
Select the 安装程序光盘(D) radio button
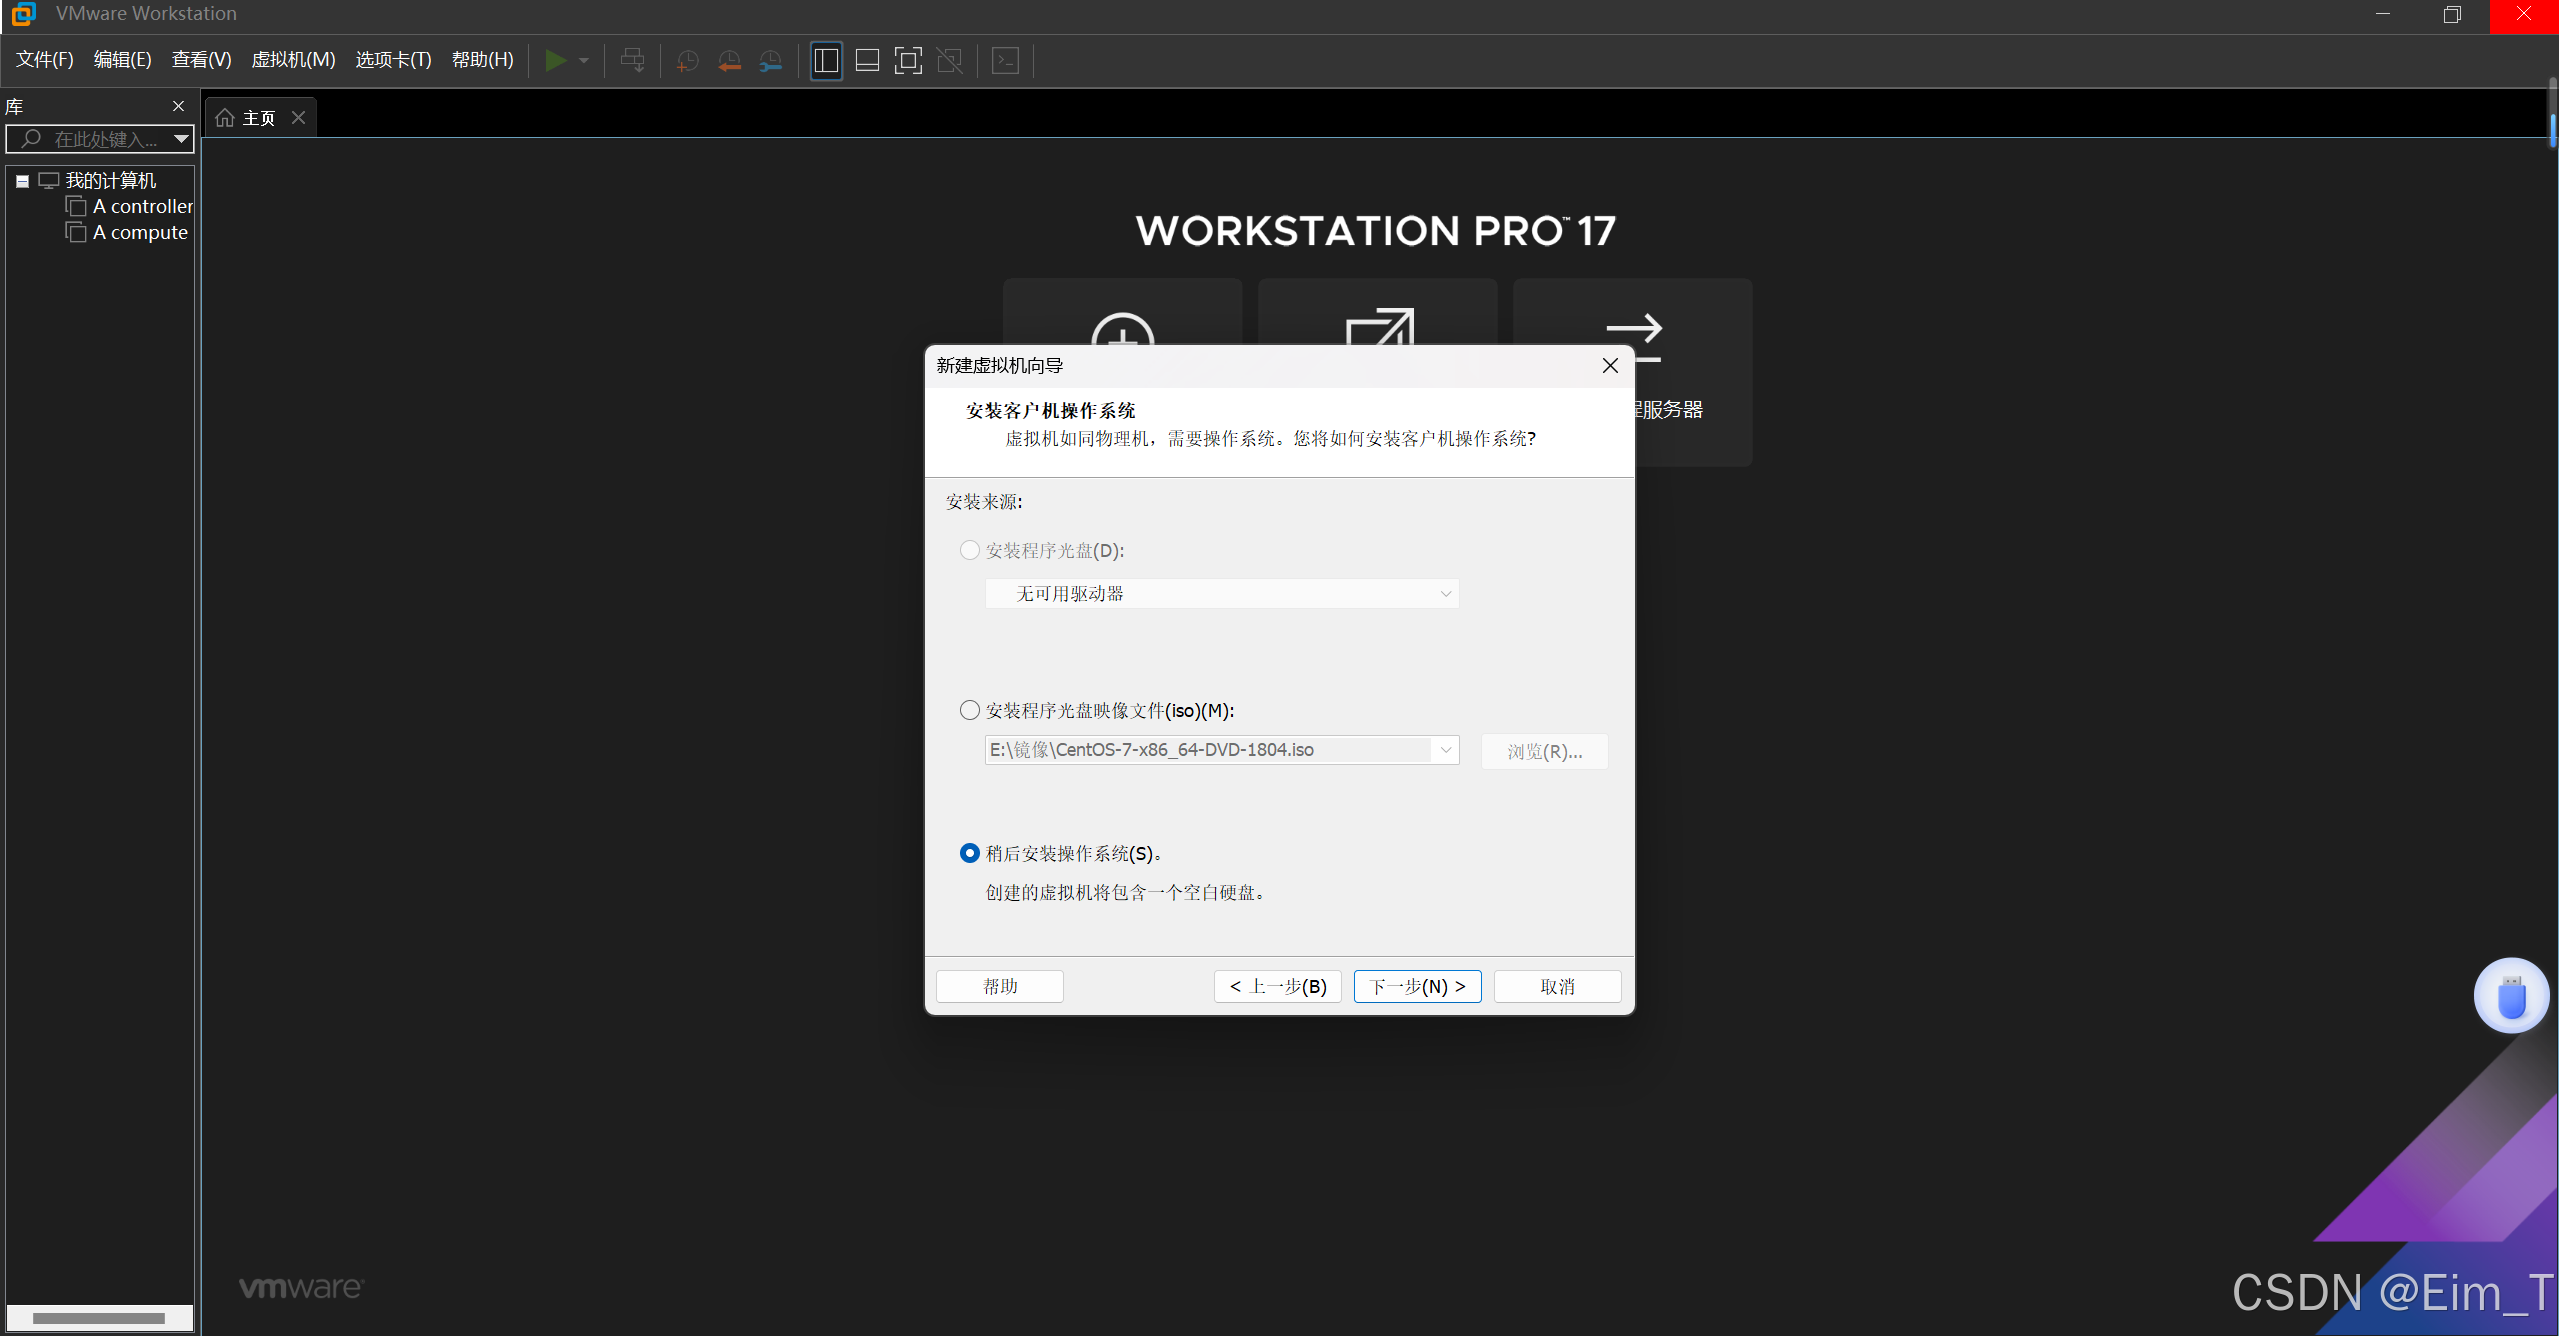[969, 551]
